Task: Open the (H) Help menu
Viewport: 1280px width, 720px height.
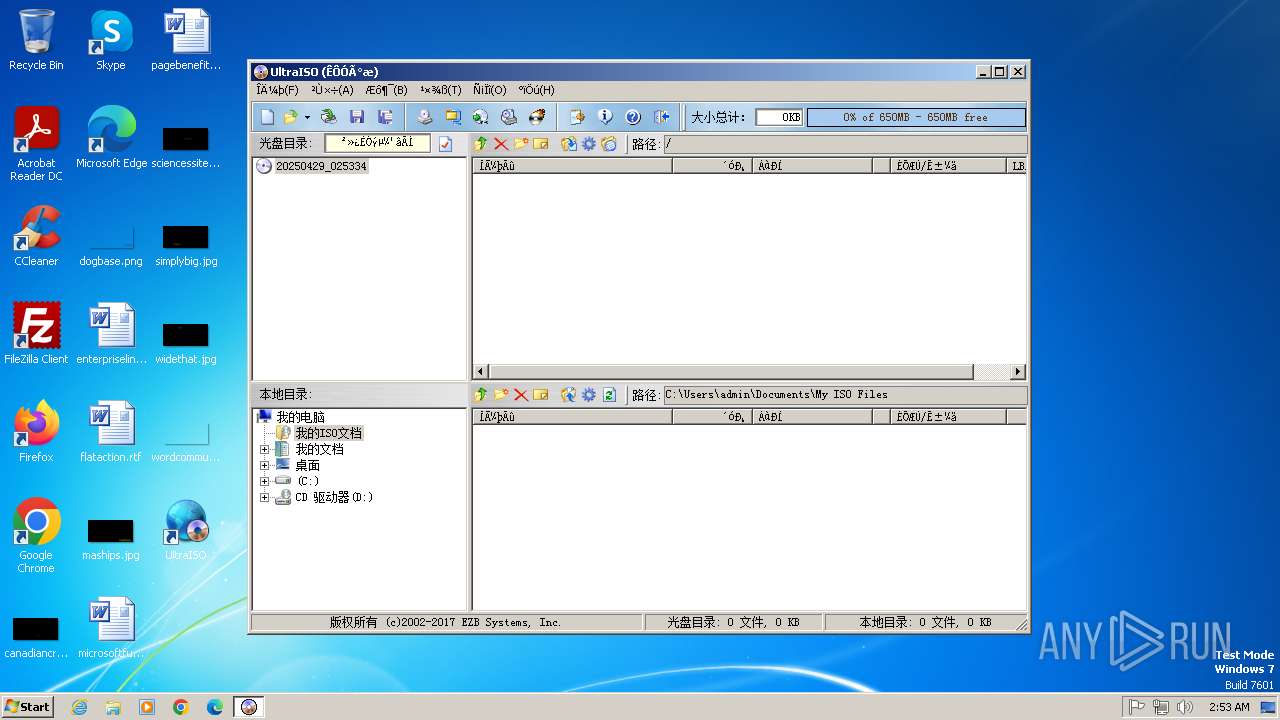Action: (536, 90)
